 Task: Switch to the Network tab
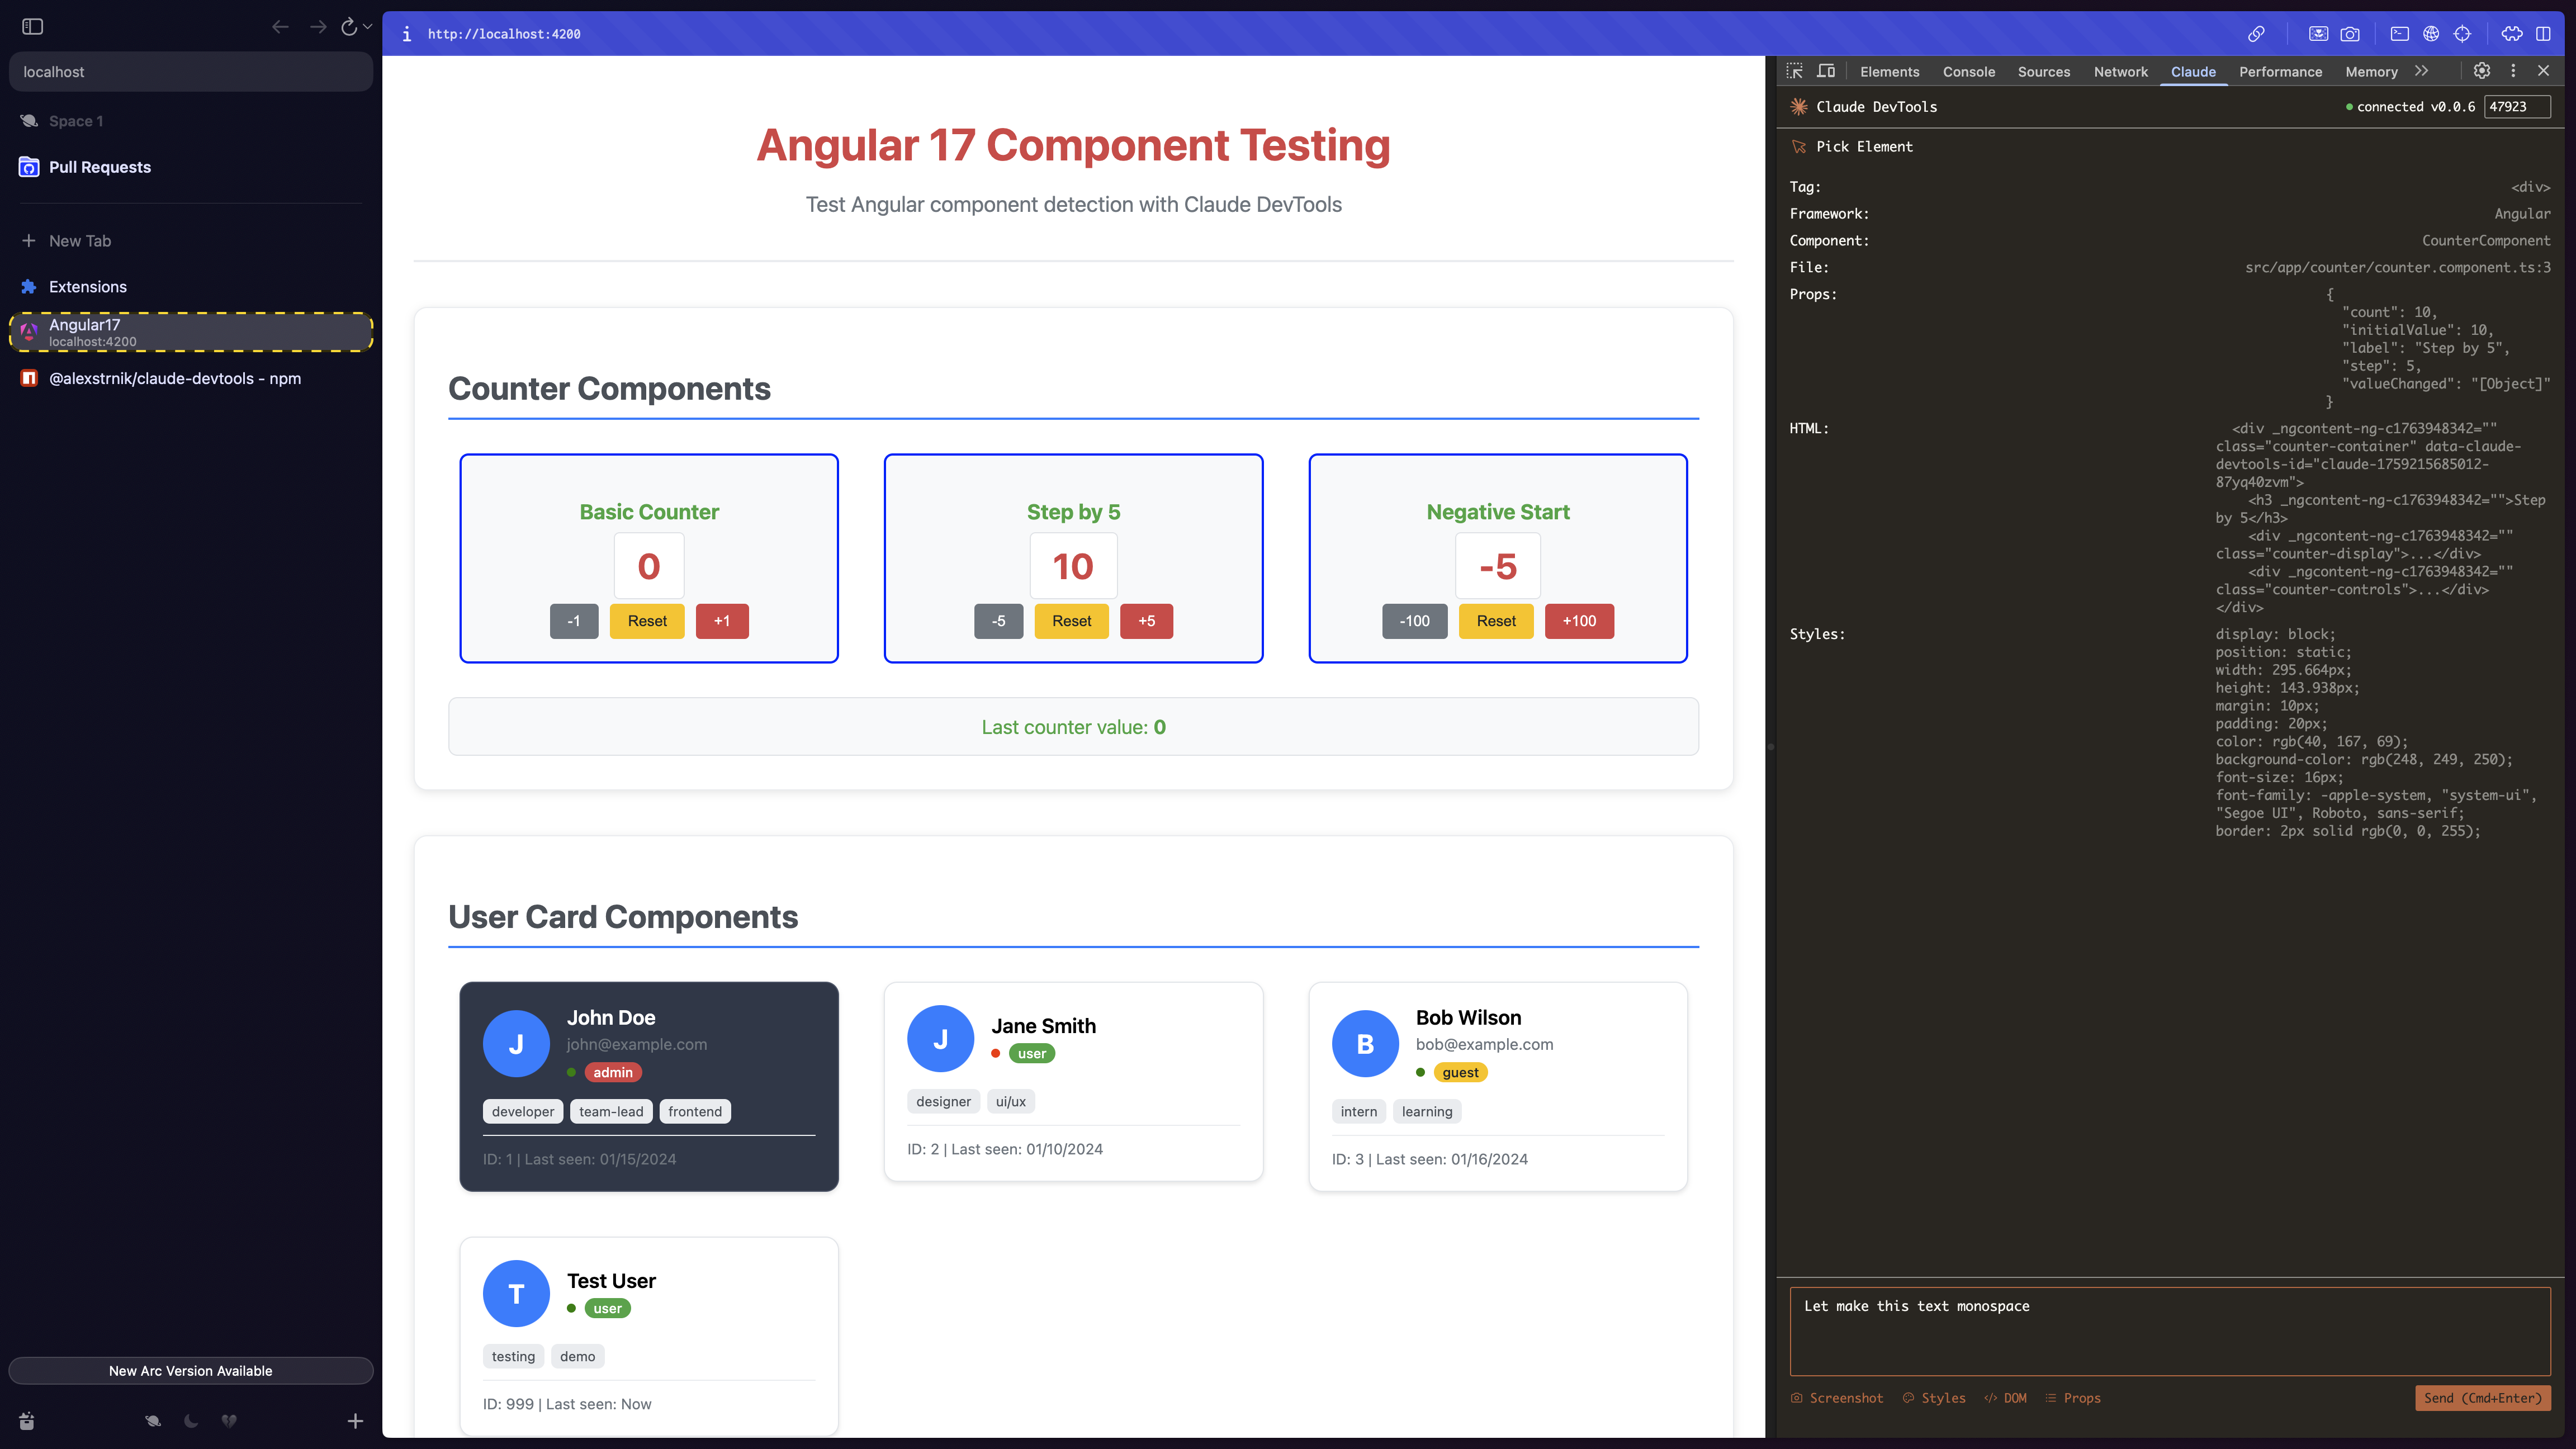click(x=2121, y=72)
